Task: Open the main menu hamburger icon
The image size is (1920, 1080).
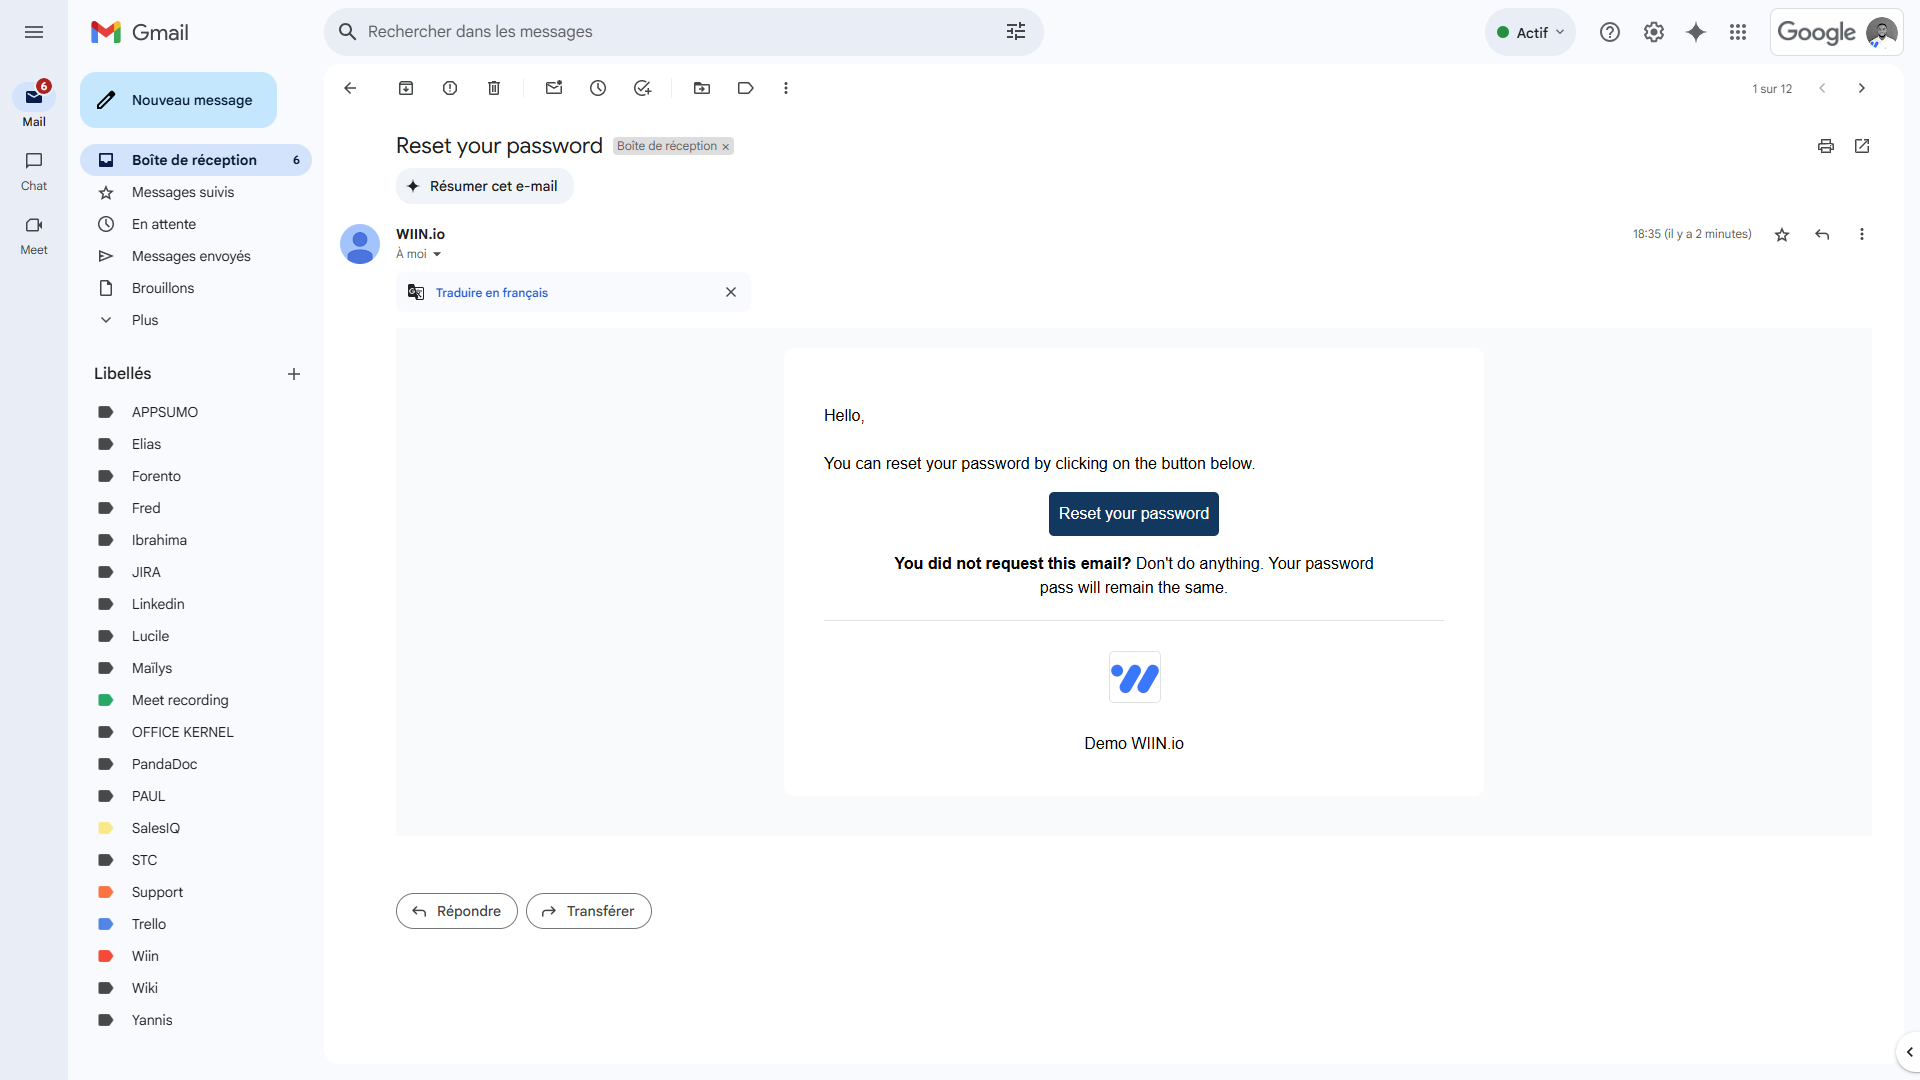Action: coord(34,32)
